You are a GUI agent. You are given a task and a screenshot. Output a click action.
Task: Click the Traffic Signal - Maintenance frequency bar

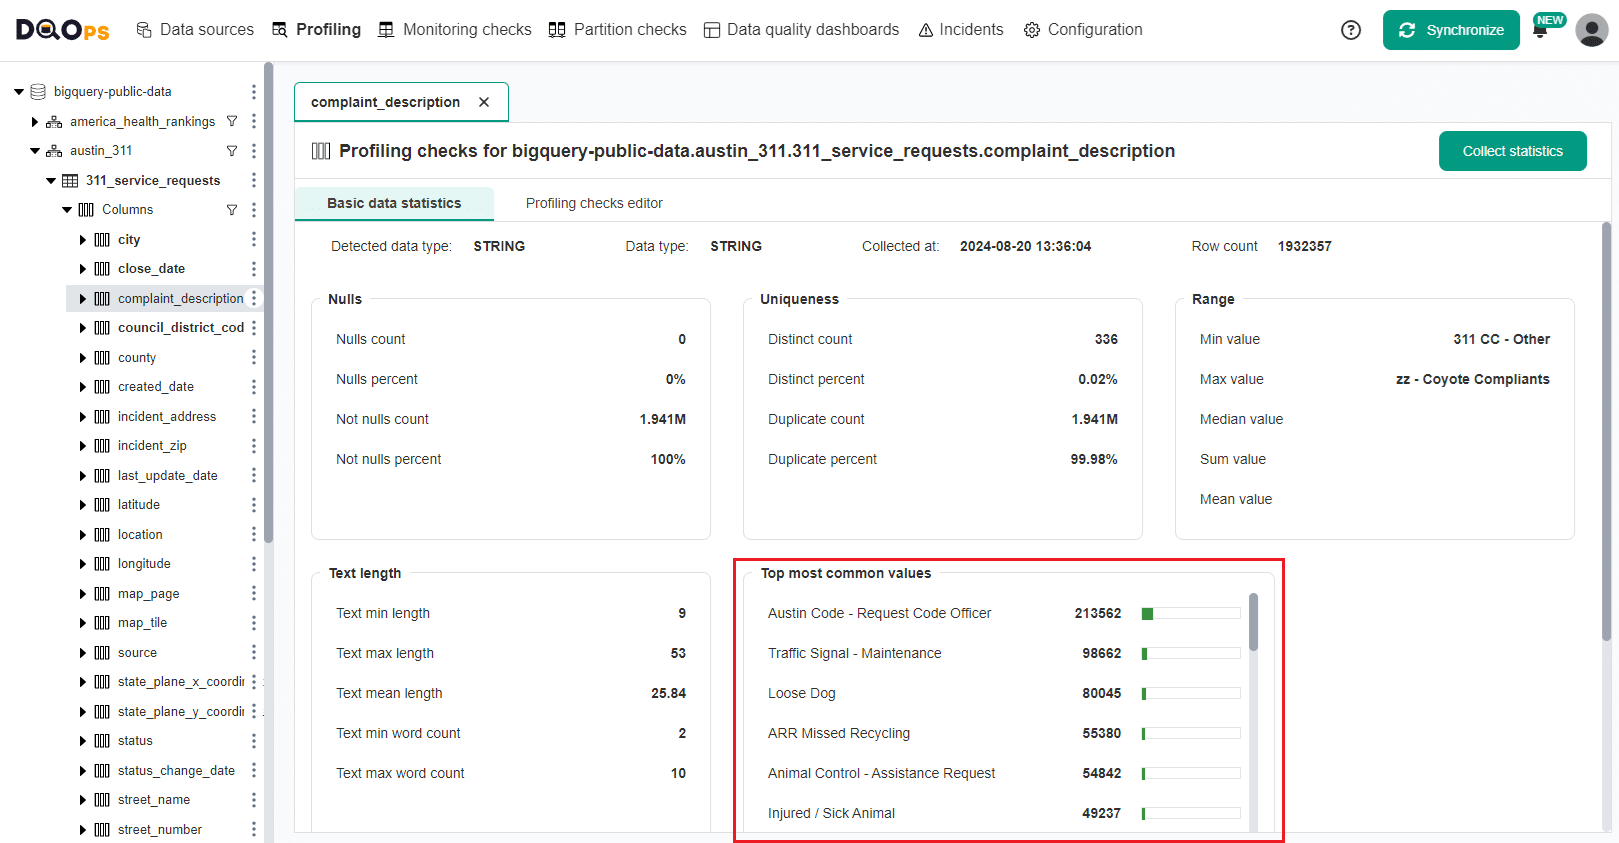1191,654
